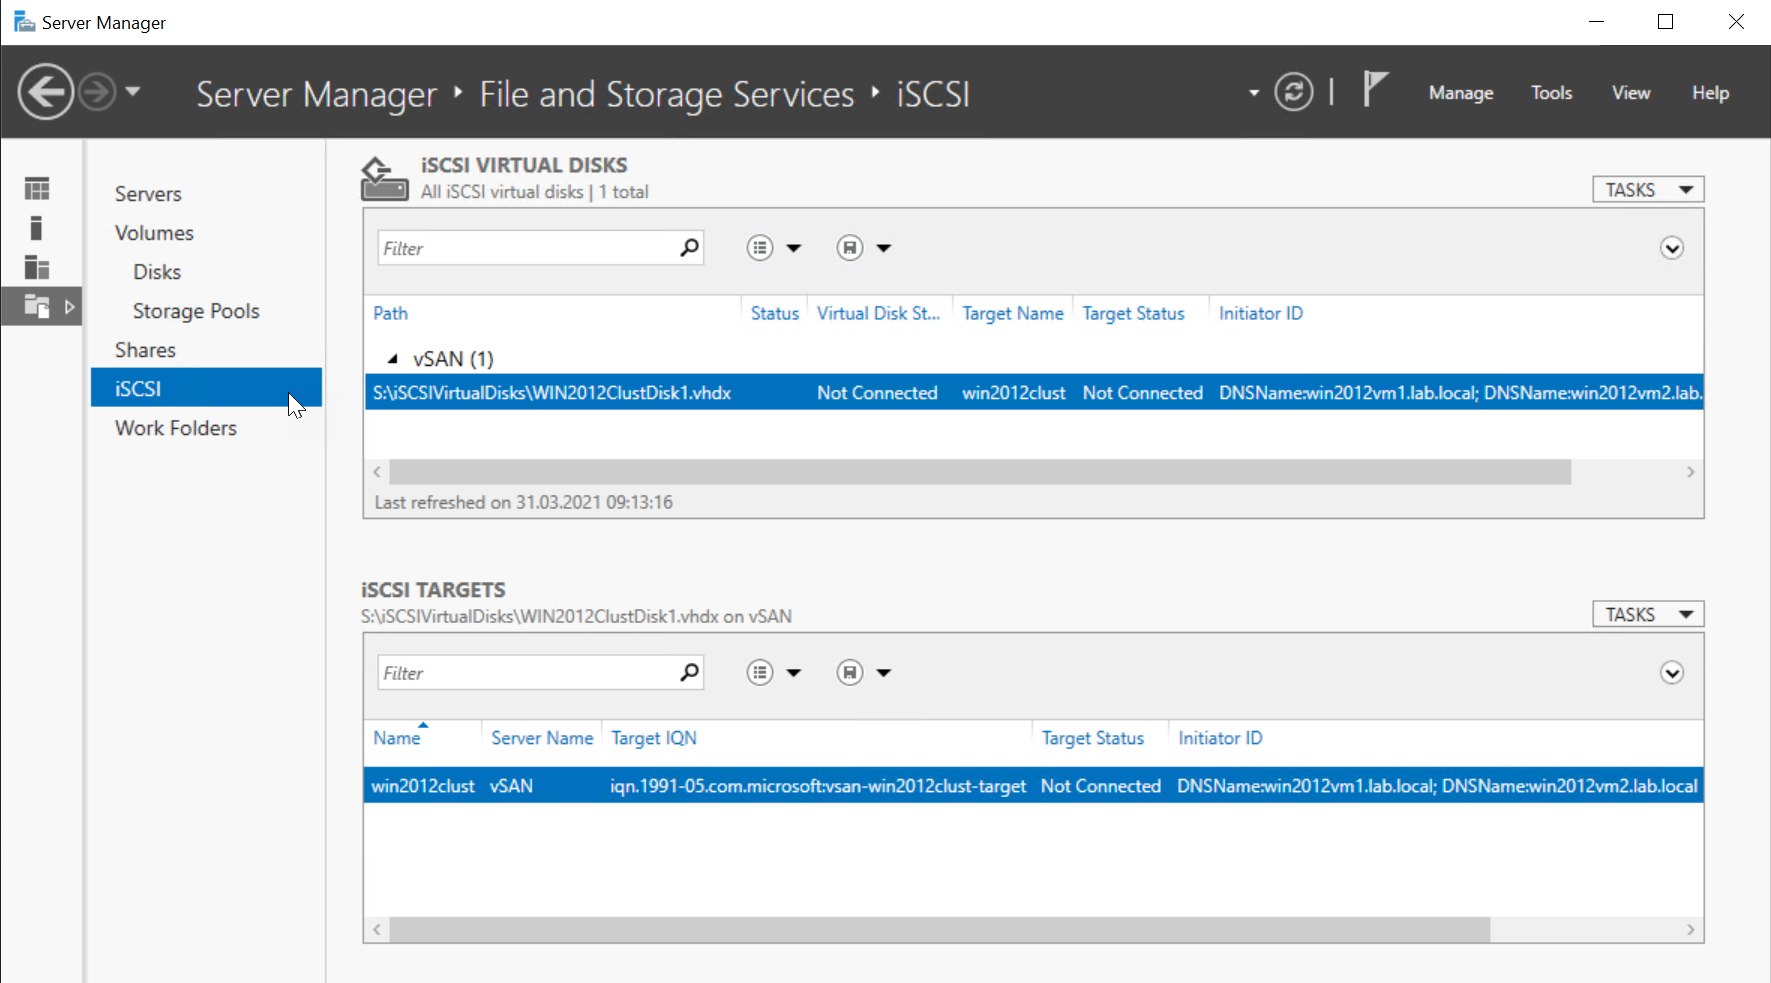Screen dimensions: 1771x983
Task: Sort targets by Name column
Action: 397,738
